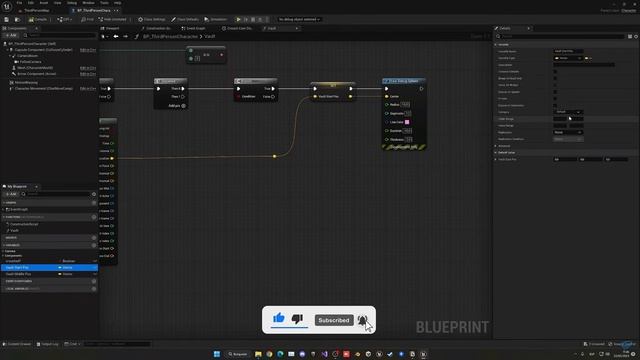Click the add event dispatcher plus icon
The width and height of the screenshot is (640, 360).
(x=94, y=281)
